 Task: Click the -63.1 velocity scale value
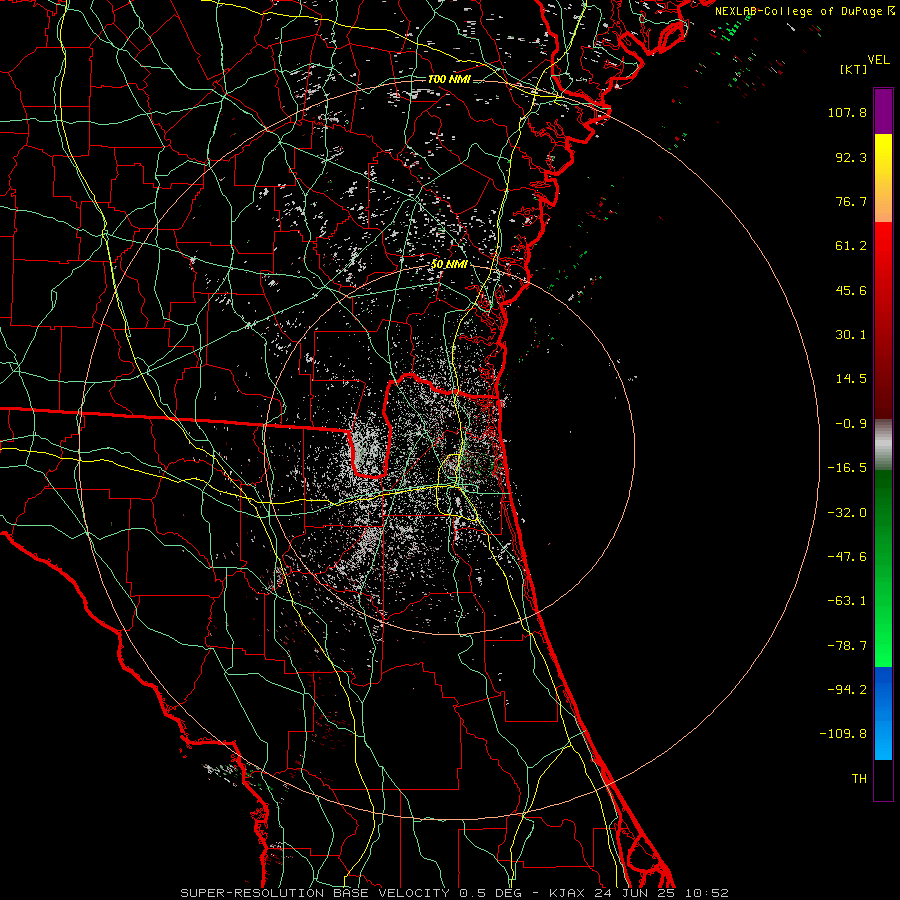coord(847,601)
